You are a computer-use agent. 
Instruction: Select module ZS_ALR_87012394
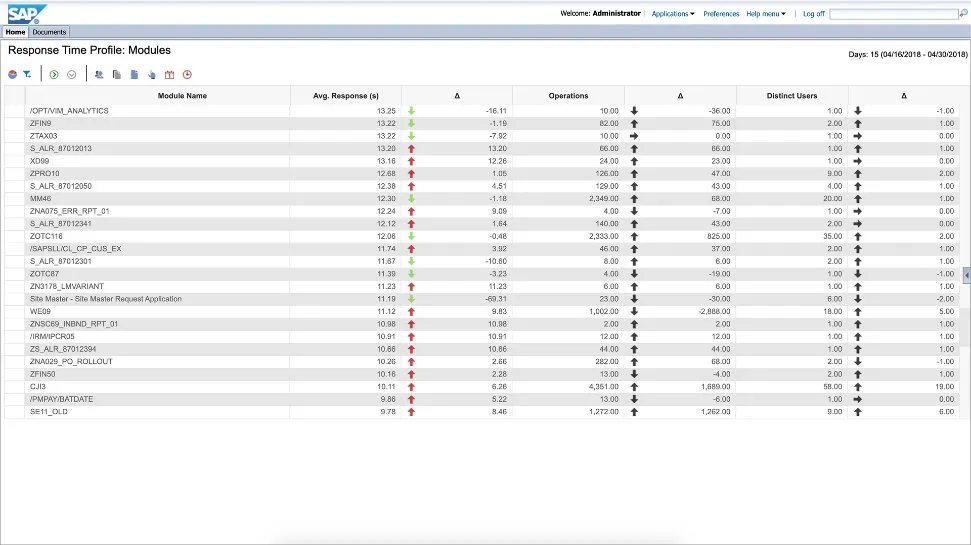[x=63, y=349]
